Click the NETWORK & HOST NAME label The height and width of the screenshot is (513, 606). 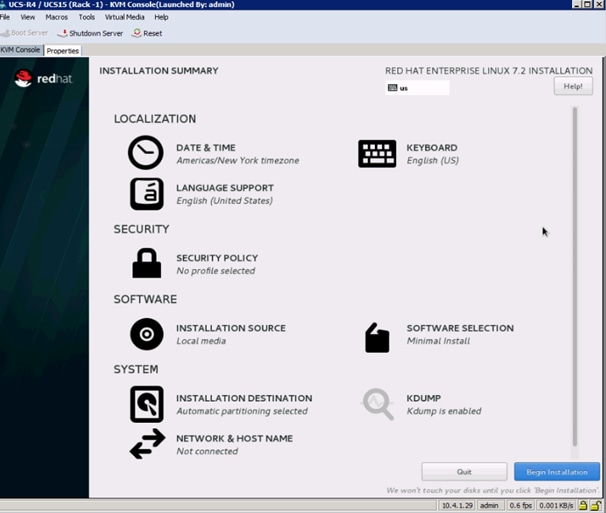click(234, 438)
